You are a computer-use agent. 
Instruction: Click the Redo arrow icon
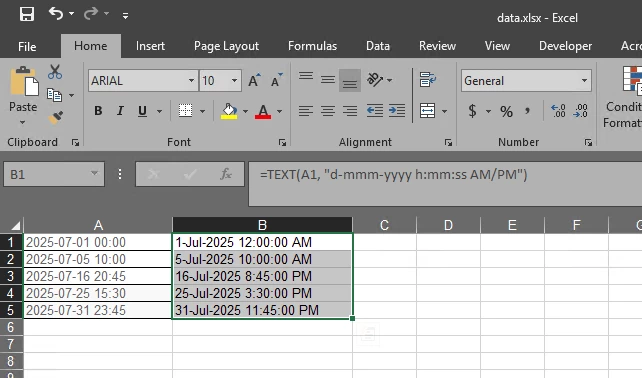click(90, 14)
